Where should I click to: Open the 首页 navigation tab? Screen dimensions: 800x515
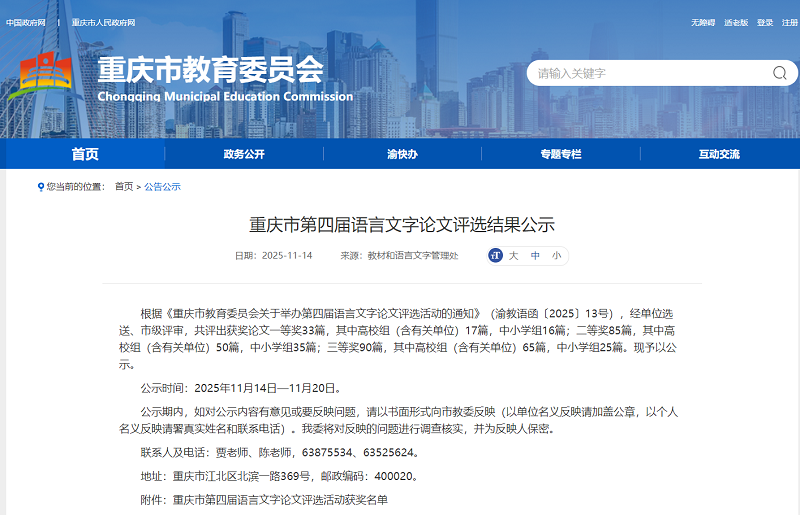85,154
